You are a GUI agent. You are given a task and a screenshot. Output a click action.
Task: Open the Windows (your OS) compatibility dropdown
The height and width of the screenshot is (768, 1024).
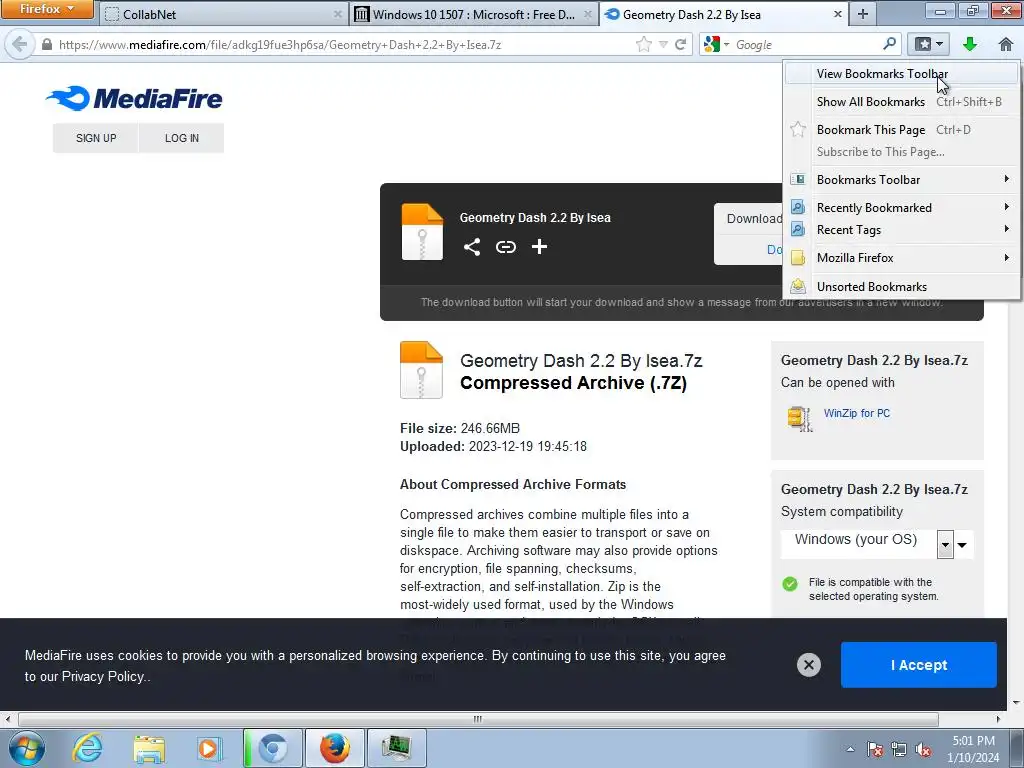coord(876,544)
